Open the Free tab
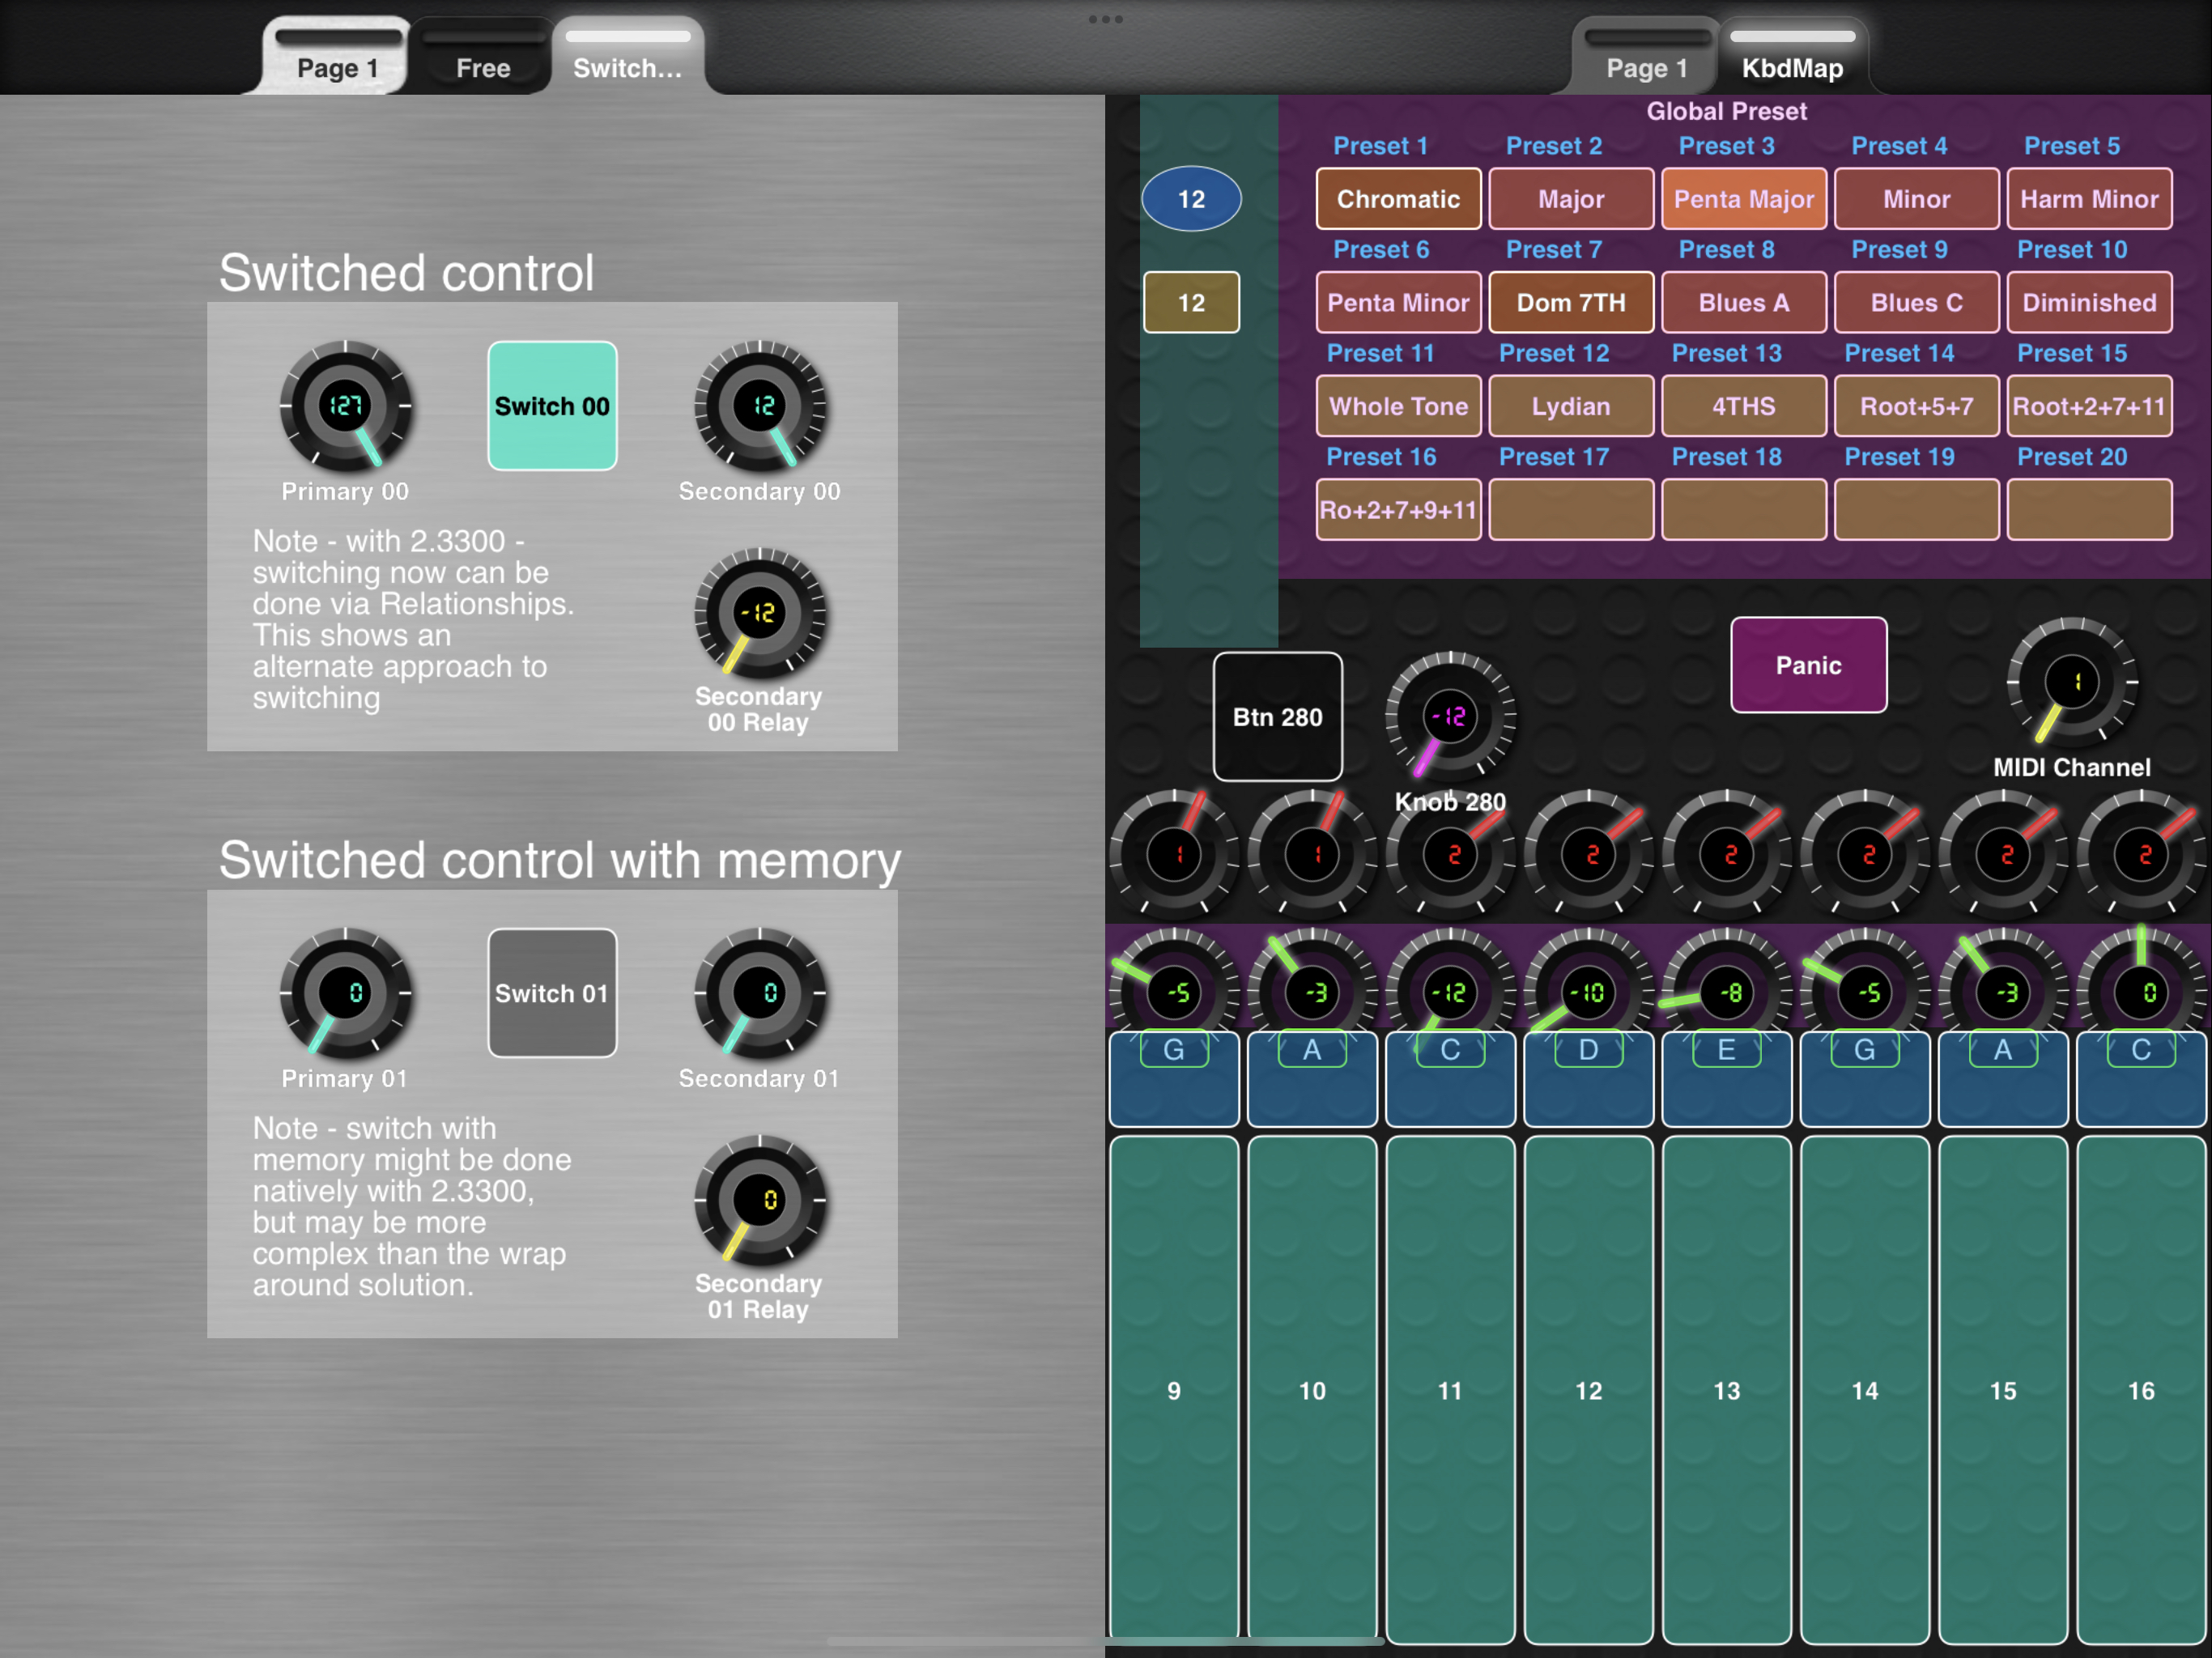 (x=483, y=56)
